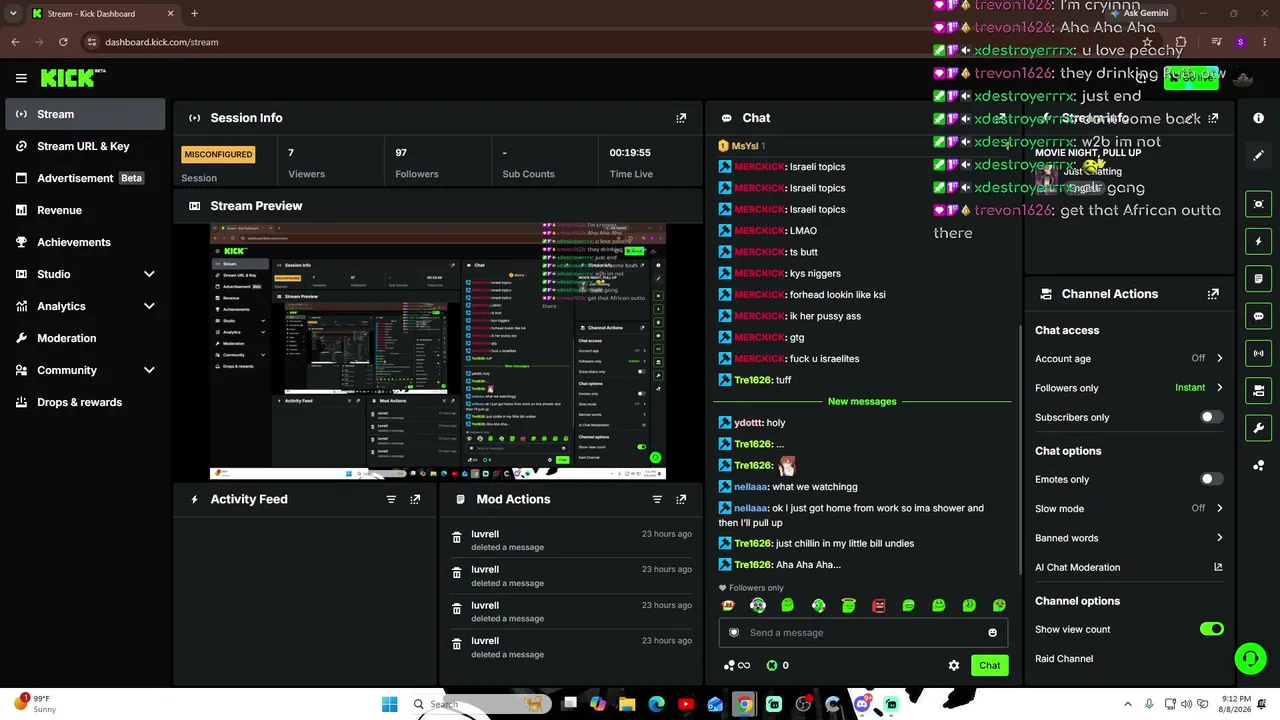Toggle the broadcast session info icon in the right rail
Screen dimensions: 1280x720
1258,353
